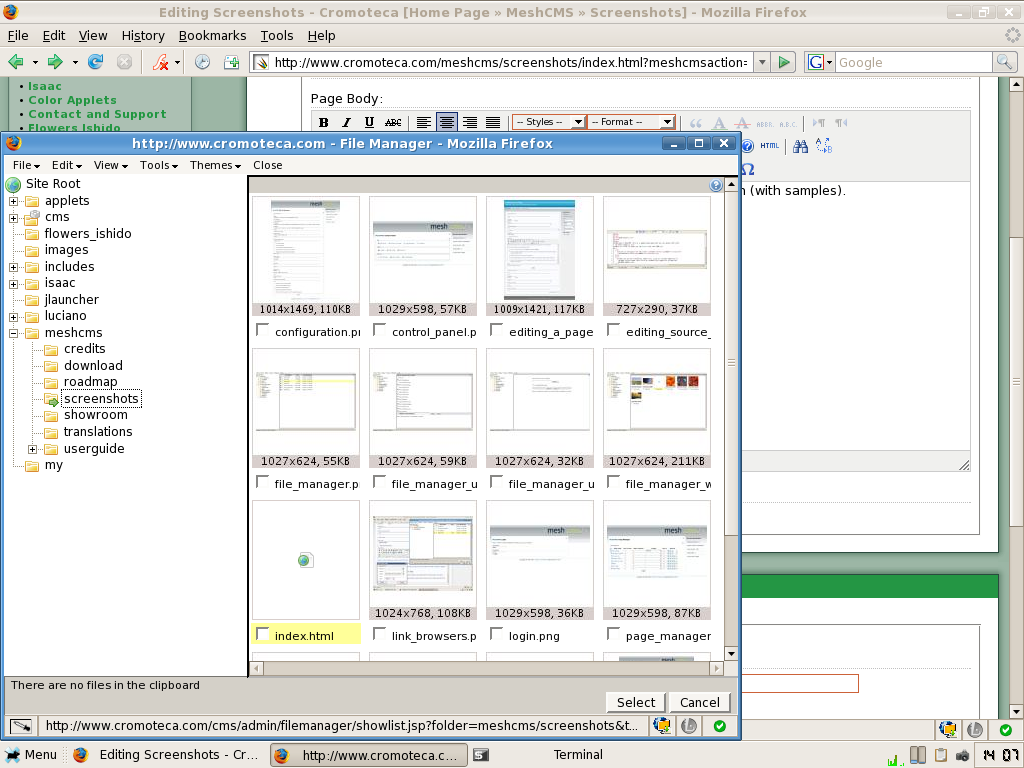
Task: Open File Manager's Tools menu
Action: click(159, 165)
